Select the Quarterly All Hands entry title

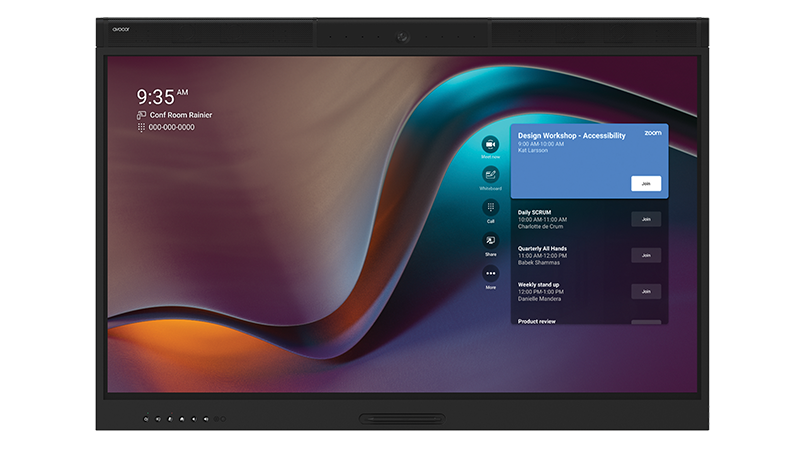[542, 248]
